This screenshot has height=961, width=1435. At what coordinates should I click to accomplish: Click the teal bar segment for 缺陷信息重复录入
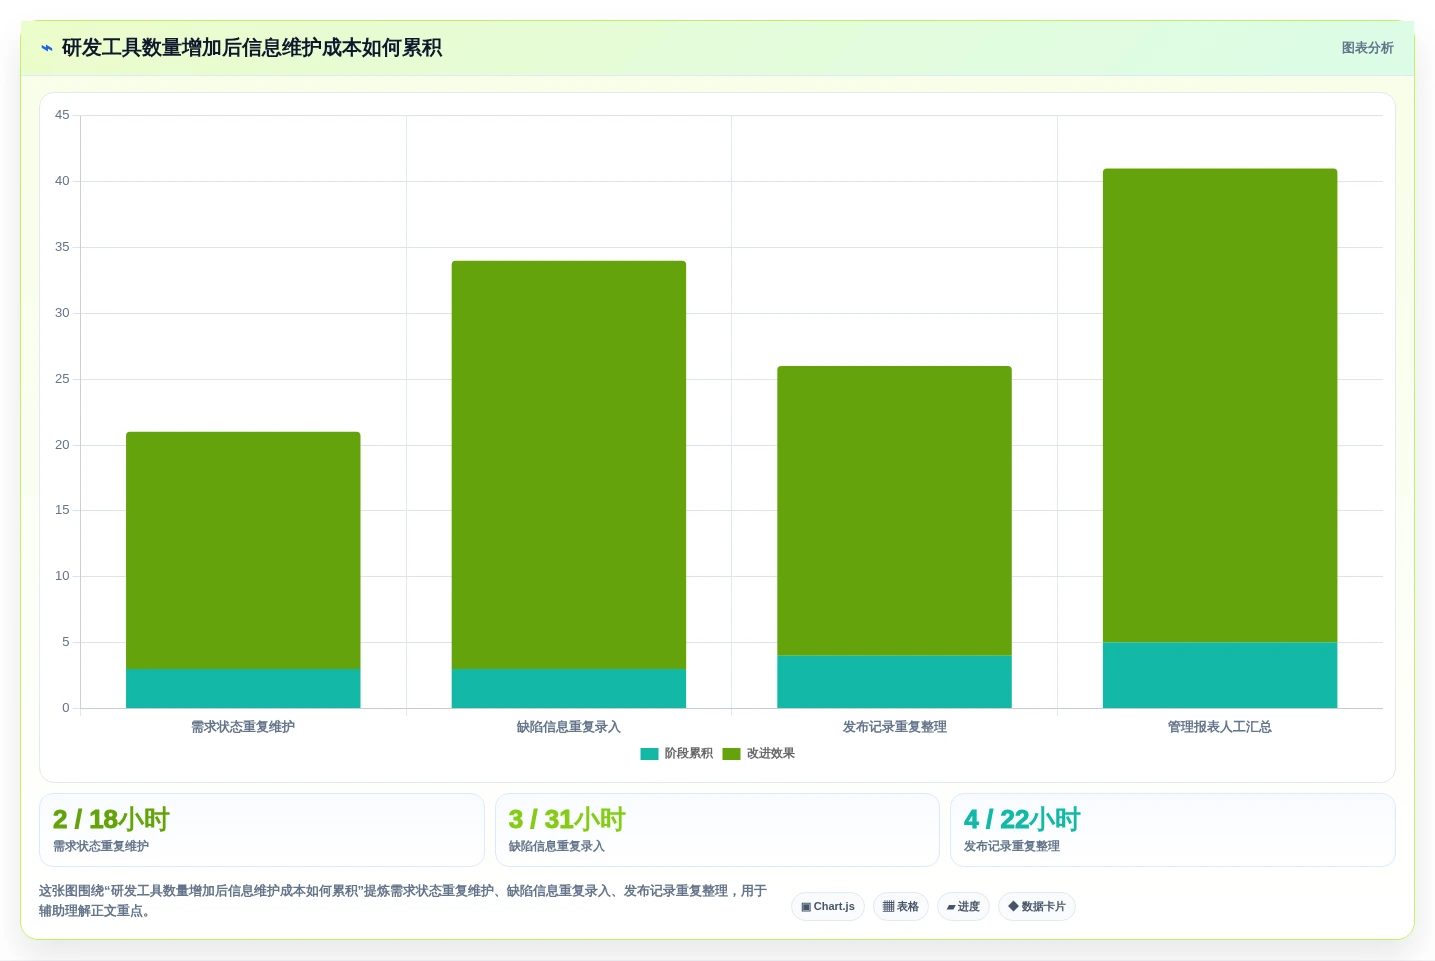pyautogui.click(x=569, y=689)
